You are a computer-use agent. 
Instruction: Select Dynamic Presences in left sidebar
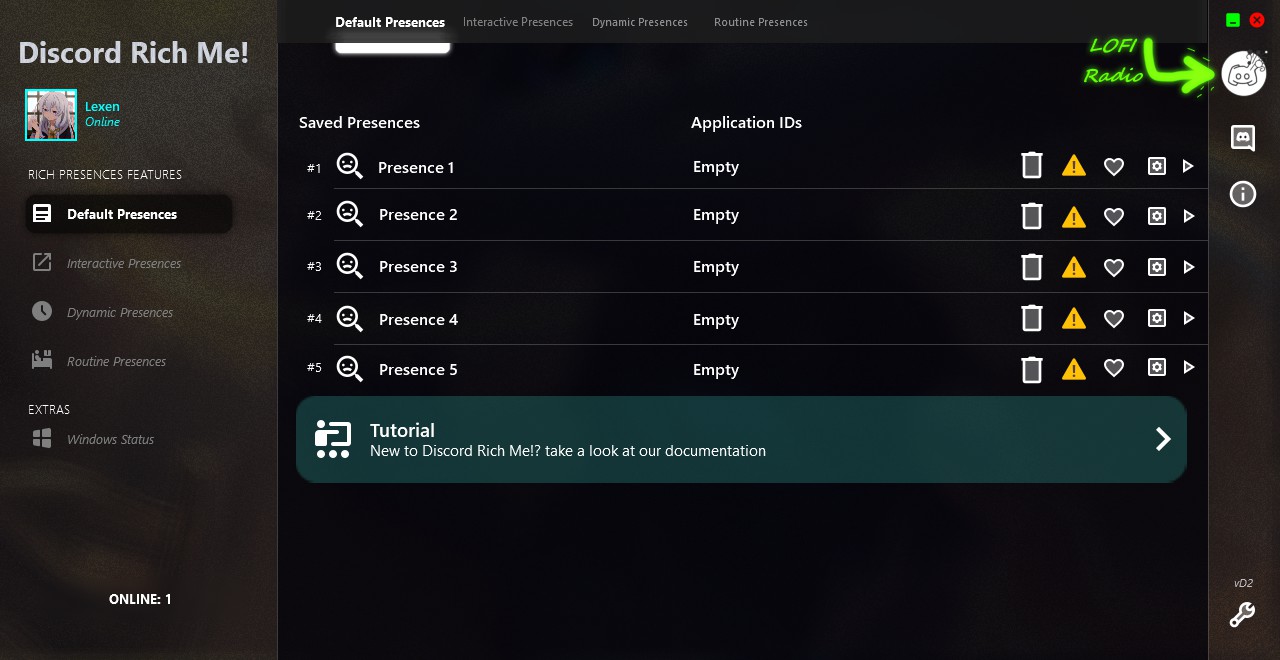click(120, 313)
